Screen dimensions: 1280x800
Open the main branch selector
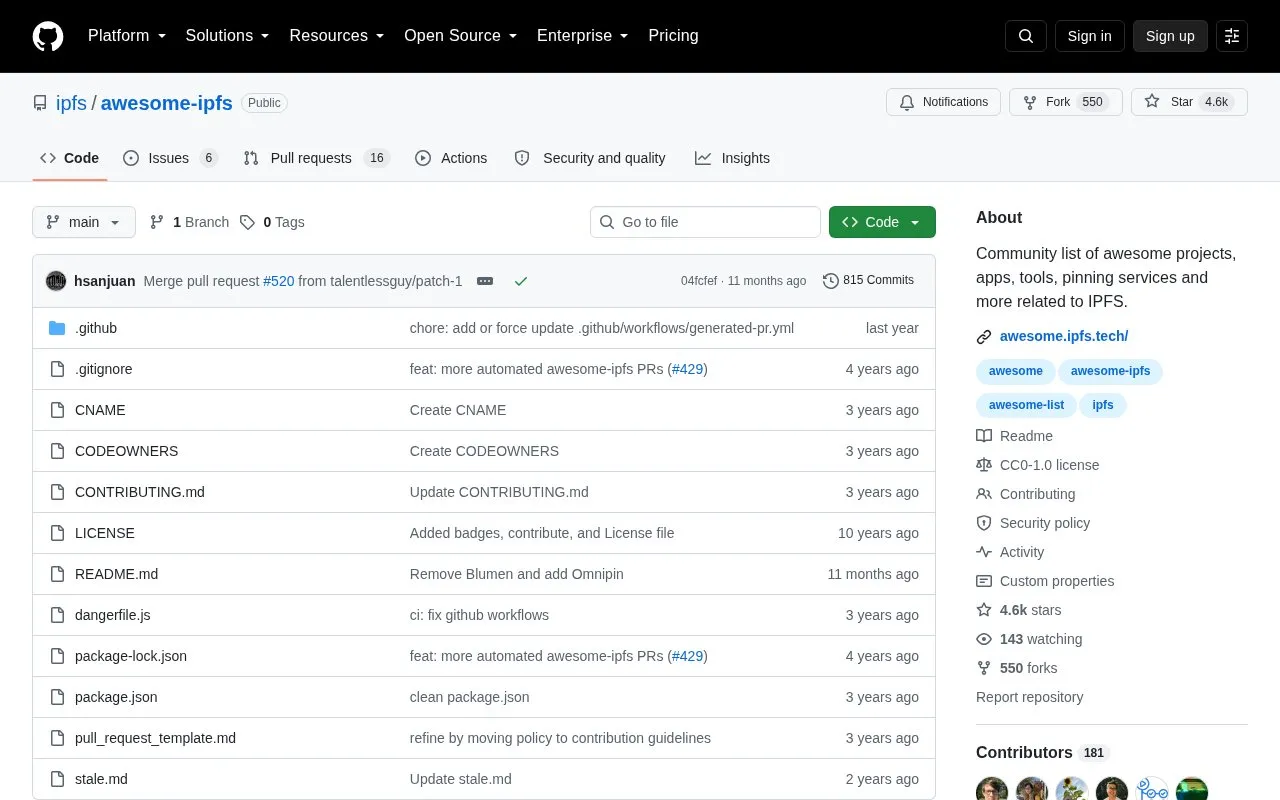click(x=84, y=222)
